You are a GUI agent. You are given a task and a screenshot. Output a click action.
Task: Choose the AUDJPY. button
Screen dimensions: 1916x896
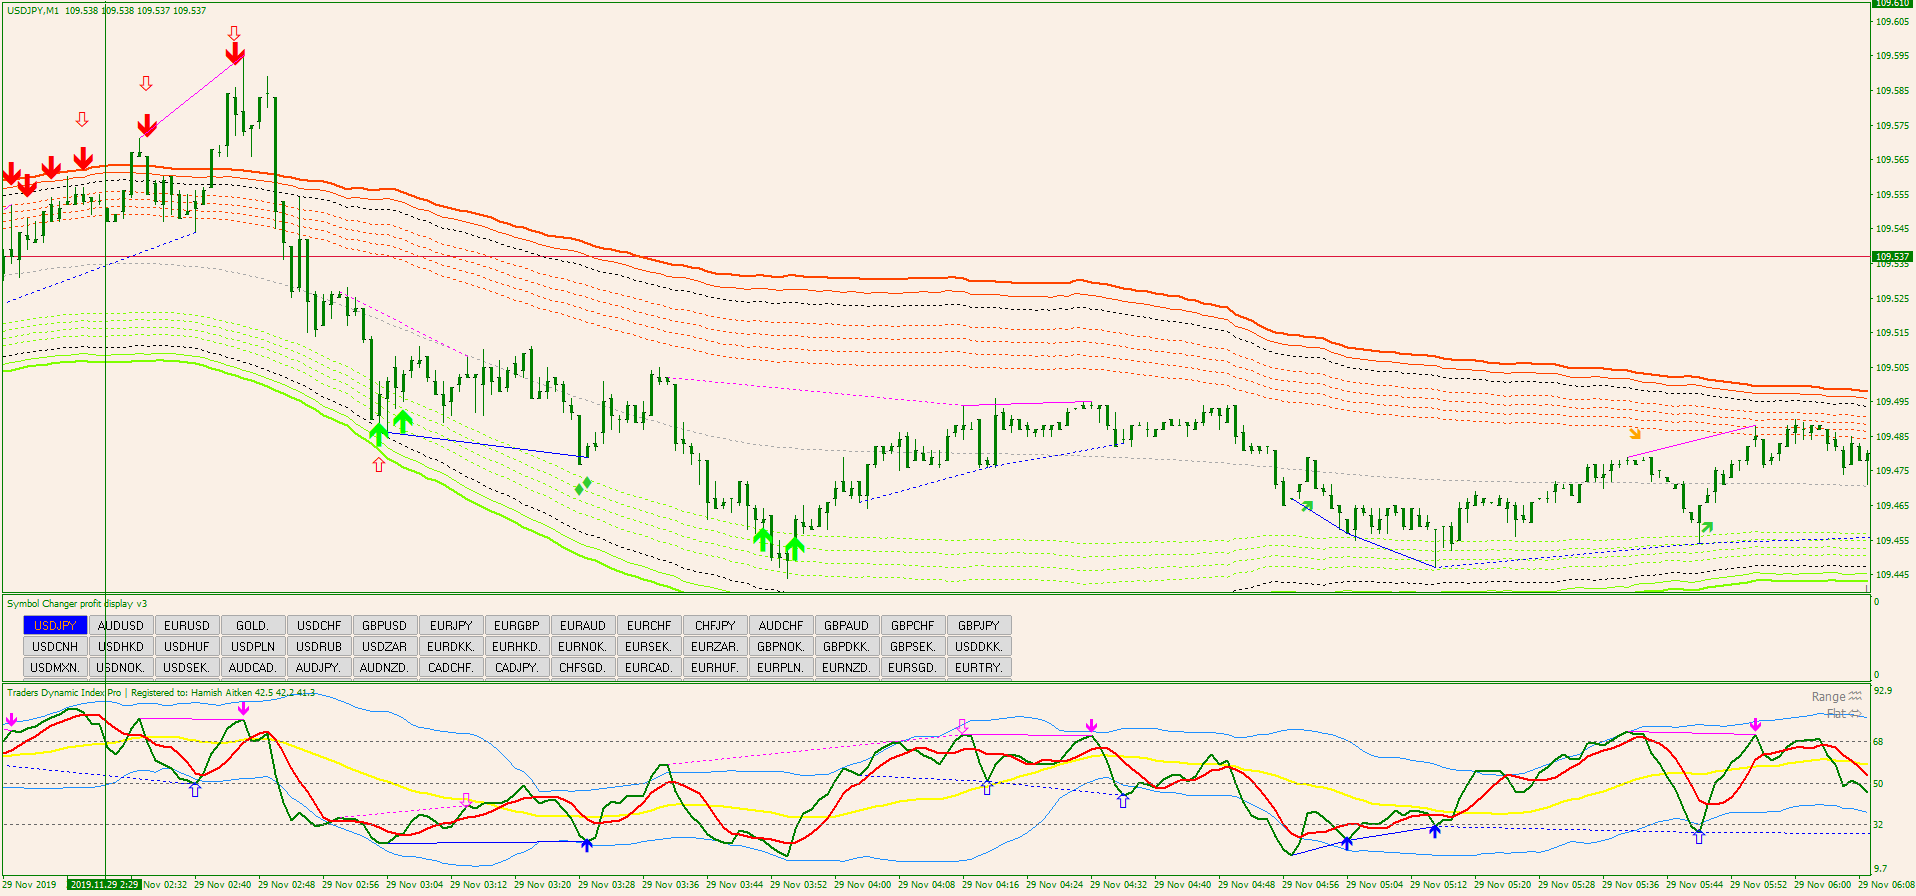pyautogui.click(x=319, y=667)
